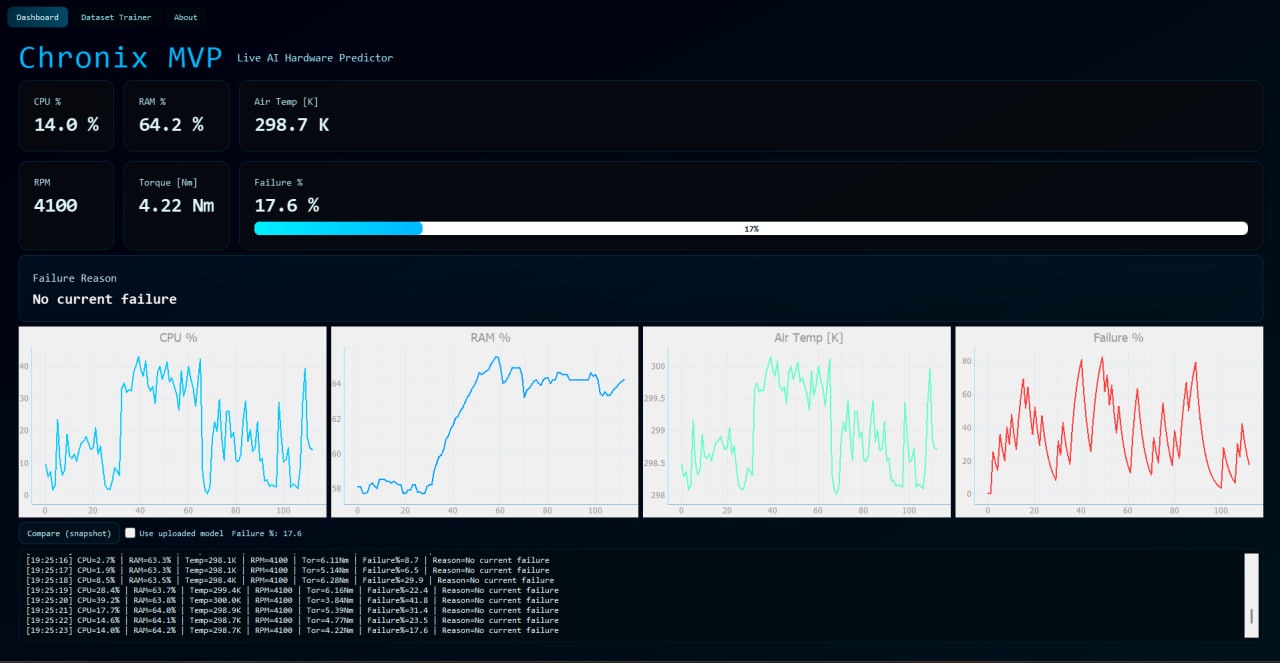Open the About tab
1280x663 pixels.
185,16
